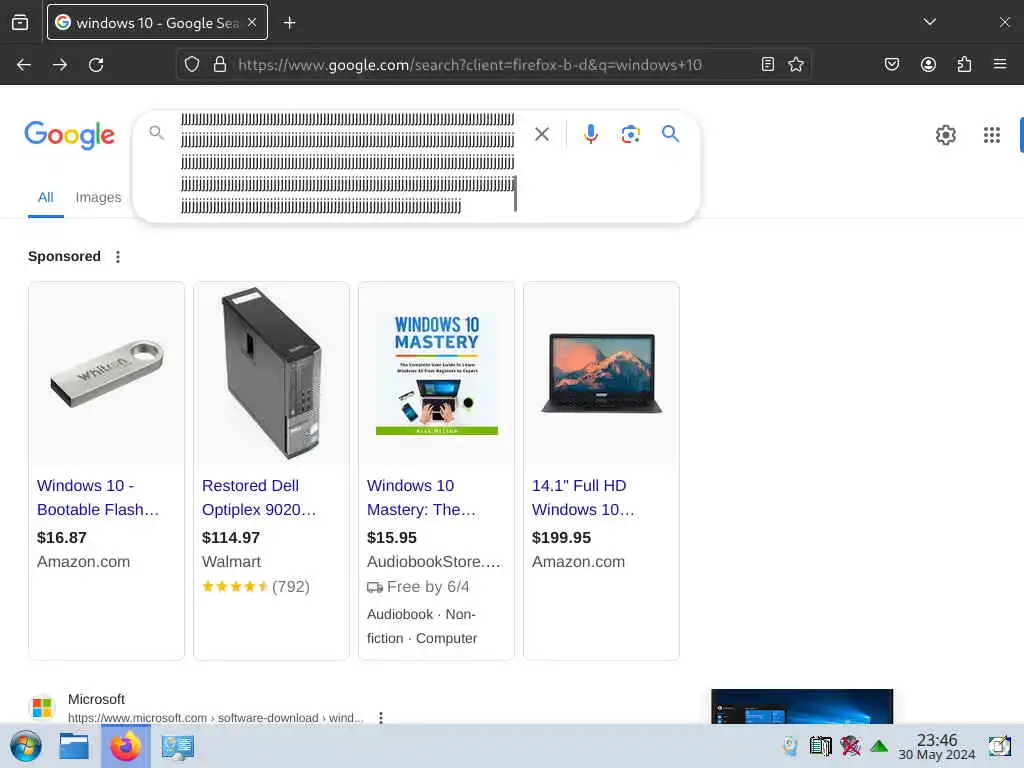Click the 792 reviews star rating
This screenshot has height=768, width=1024.
[256, 586]
